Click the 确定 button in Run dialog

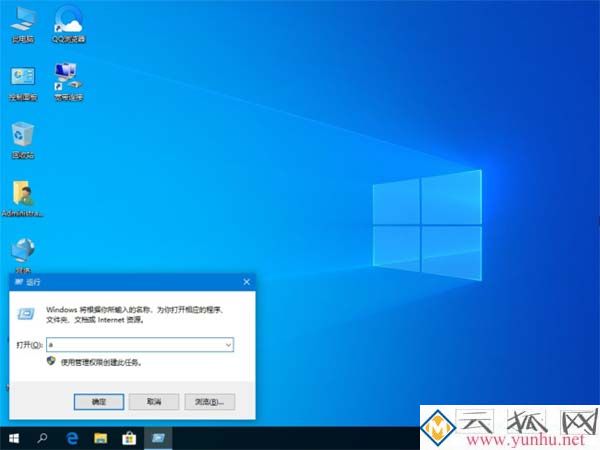pyautogui.click(x=99, y=402)
